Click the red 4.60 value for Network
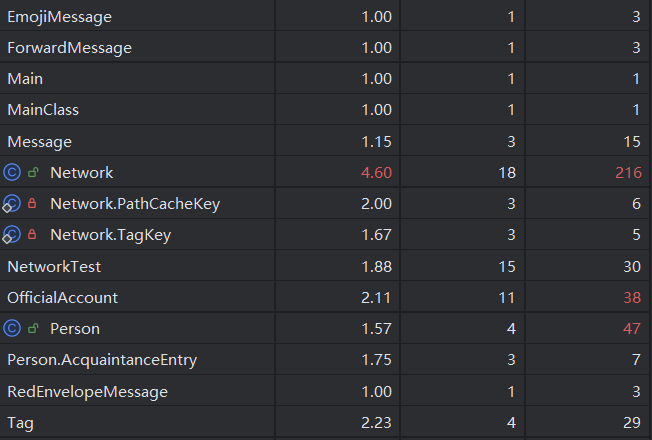The width and height of the screenshot is (652, 440). click(376, 172)
